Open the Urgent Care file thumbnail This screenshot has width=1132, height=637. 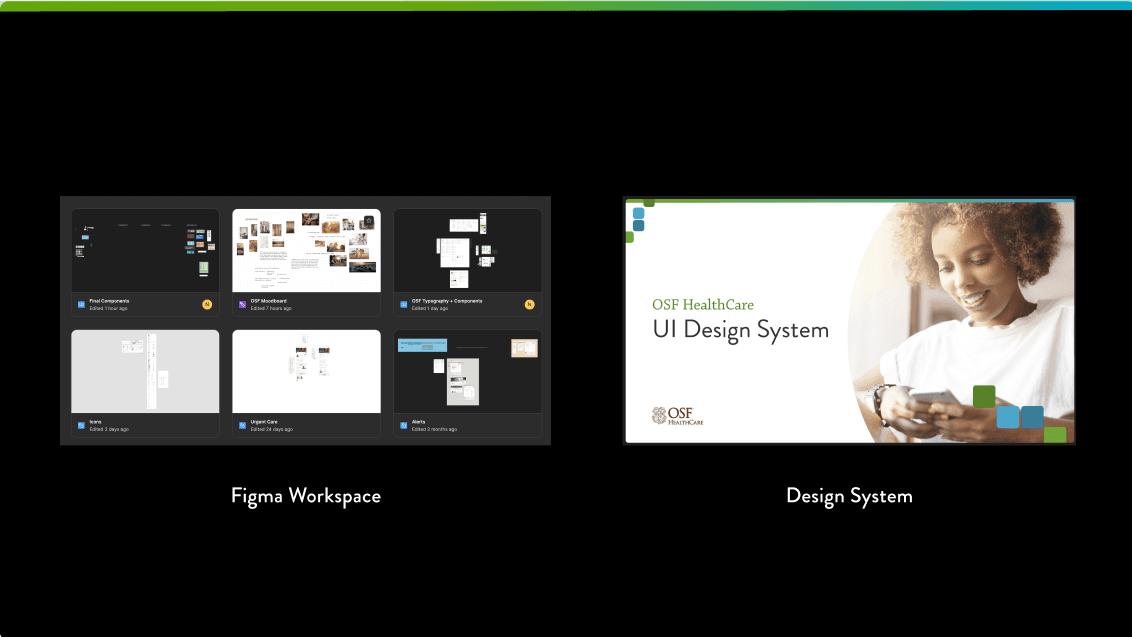point(306,371)
